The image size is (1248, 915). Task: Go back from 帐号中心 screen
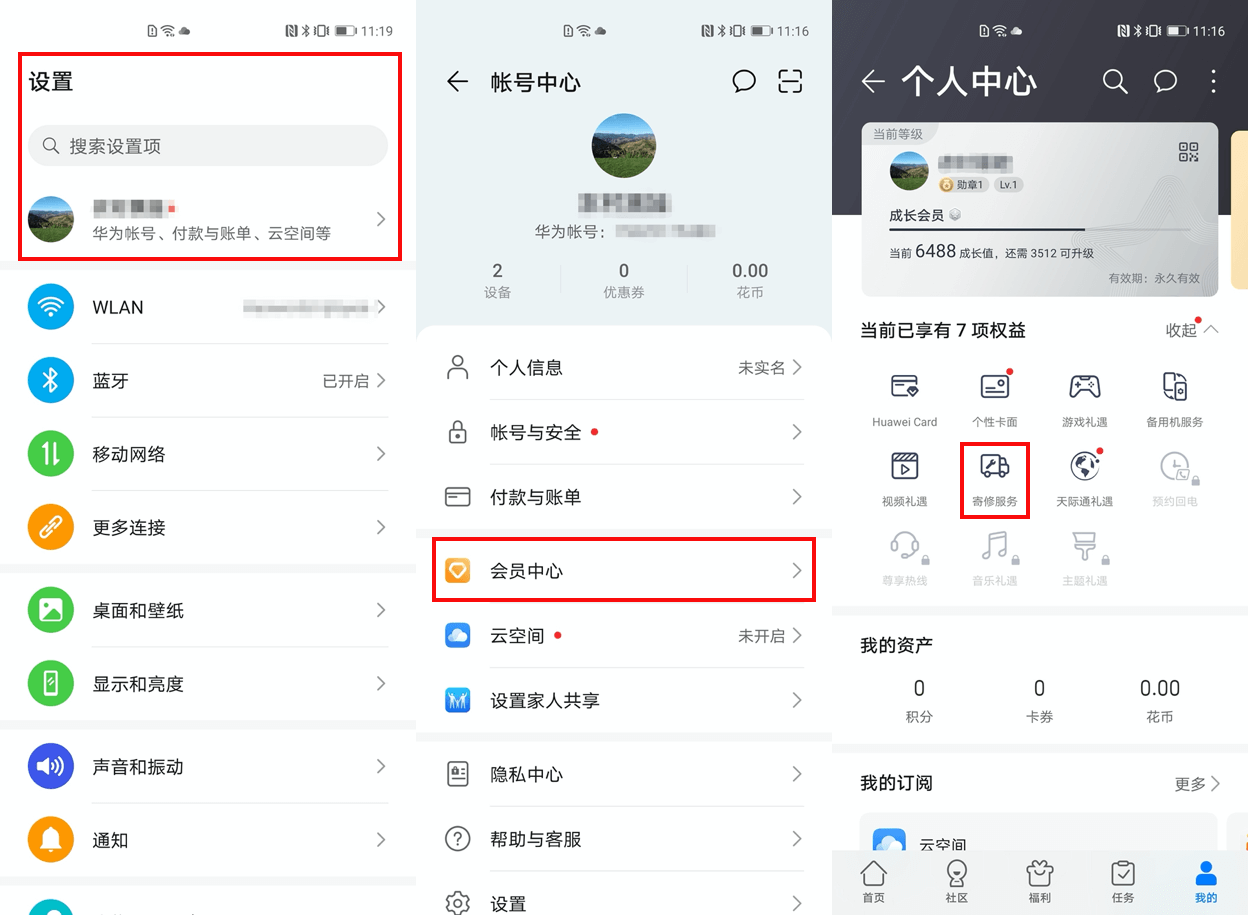click(x=458, y=82)
